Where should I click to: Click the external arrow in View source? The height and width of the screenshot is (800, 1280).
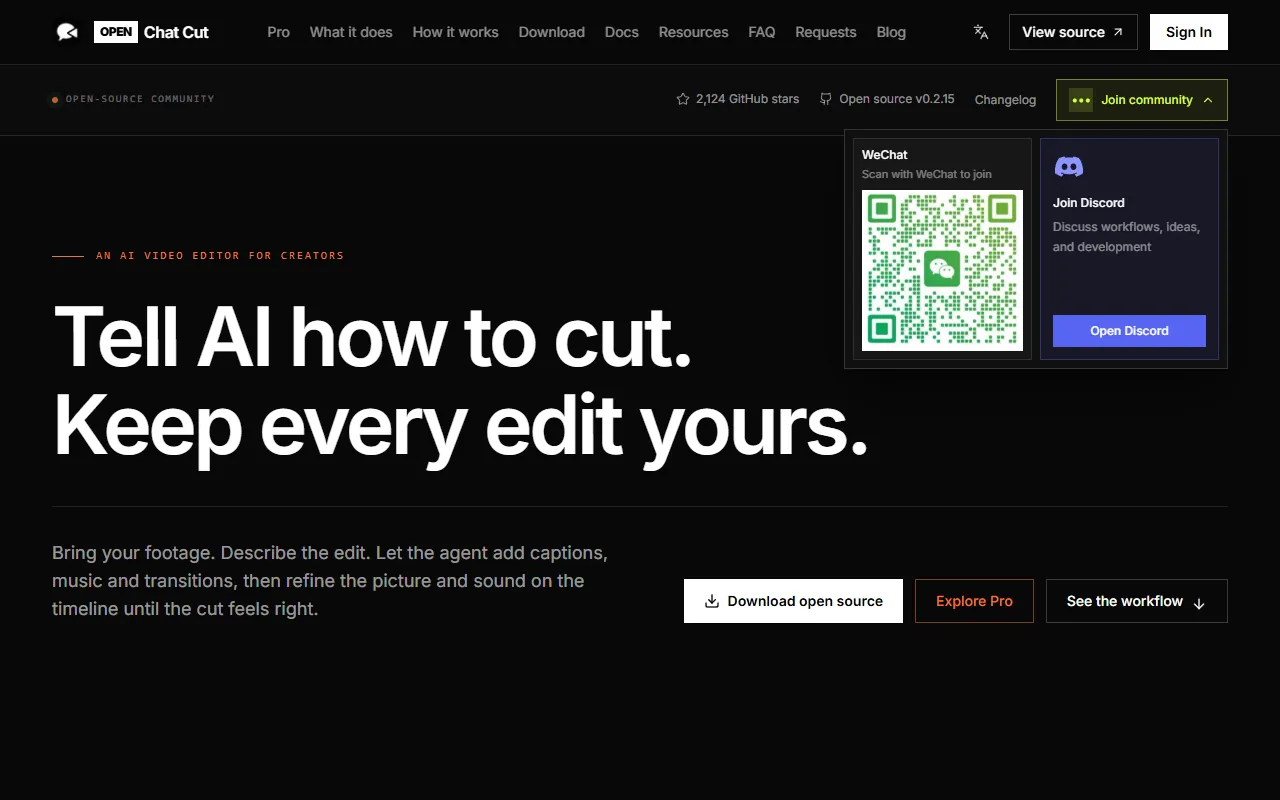[x=1118, y=32]
